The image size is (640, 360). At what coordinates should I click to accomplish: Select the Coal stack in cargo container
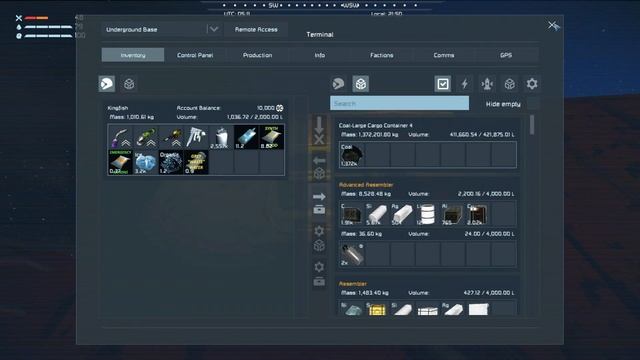point(352,155)
